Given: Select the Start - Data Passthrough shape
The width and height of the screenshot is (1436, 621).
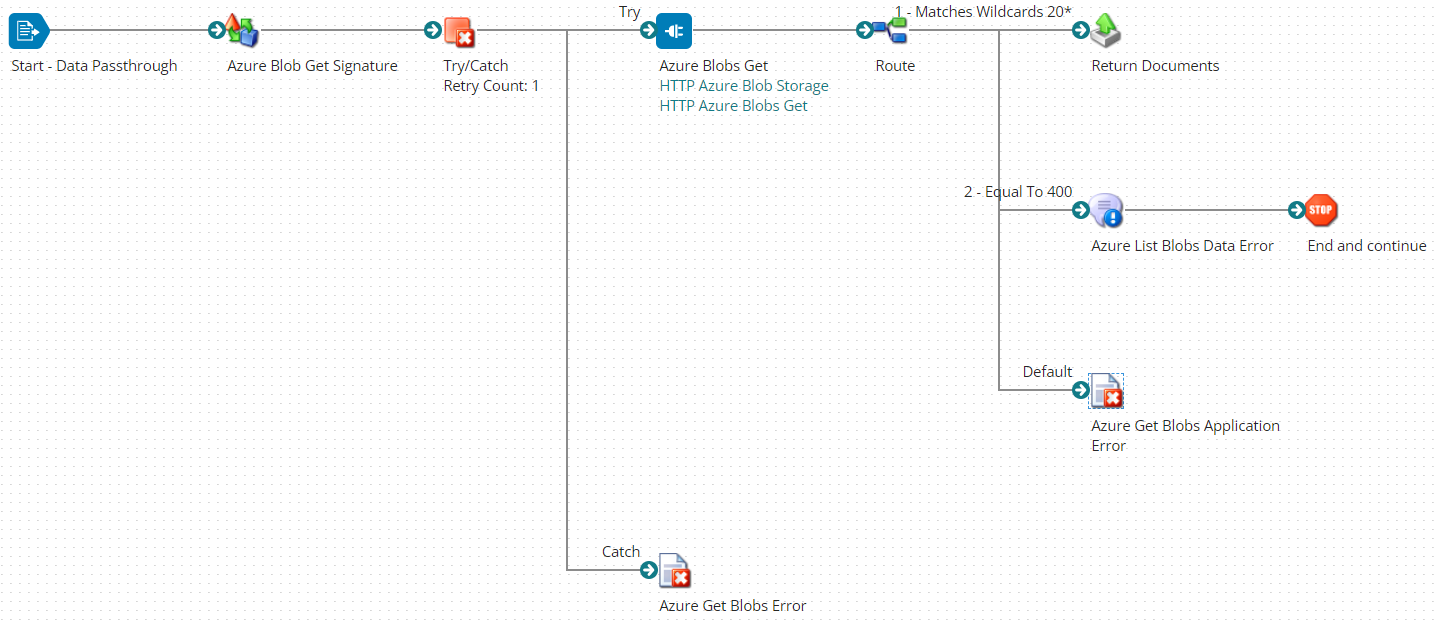Looking at the screenshot, I should click(27, 31).
